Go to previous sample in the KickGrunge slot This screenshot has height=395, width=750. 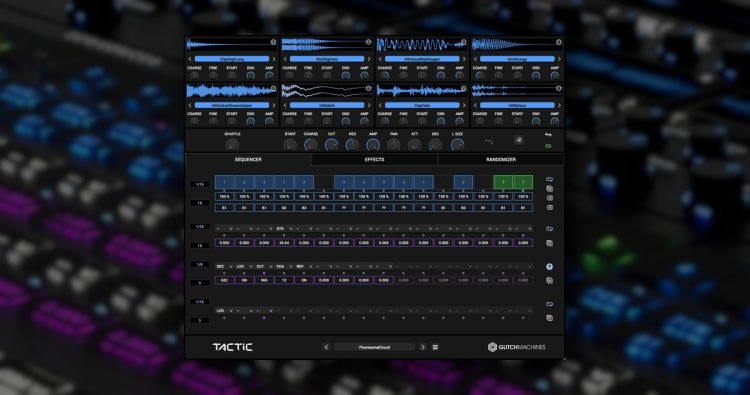point(475,59)
